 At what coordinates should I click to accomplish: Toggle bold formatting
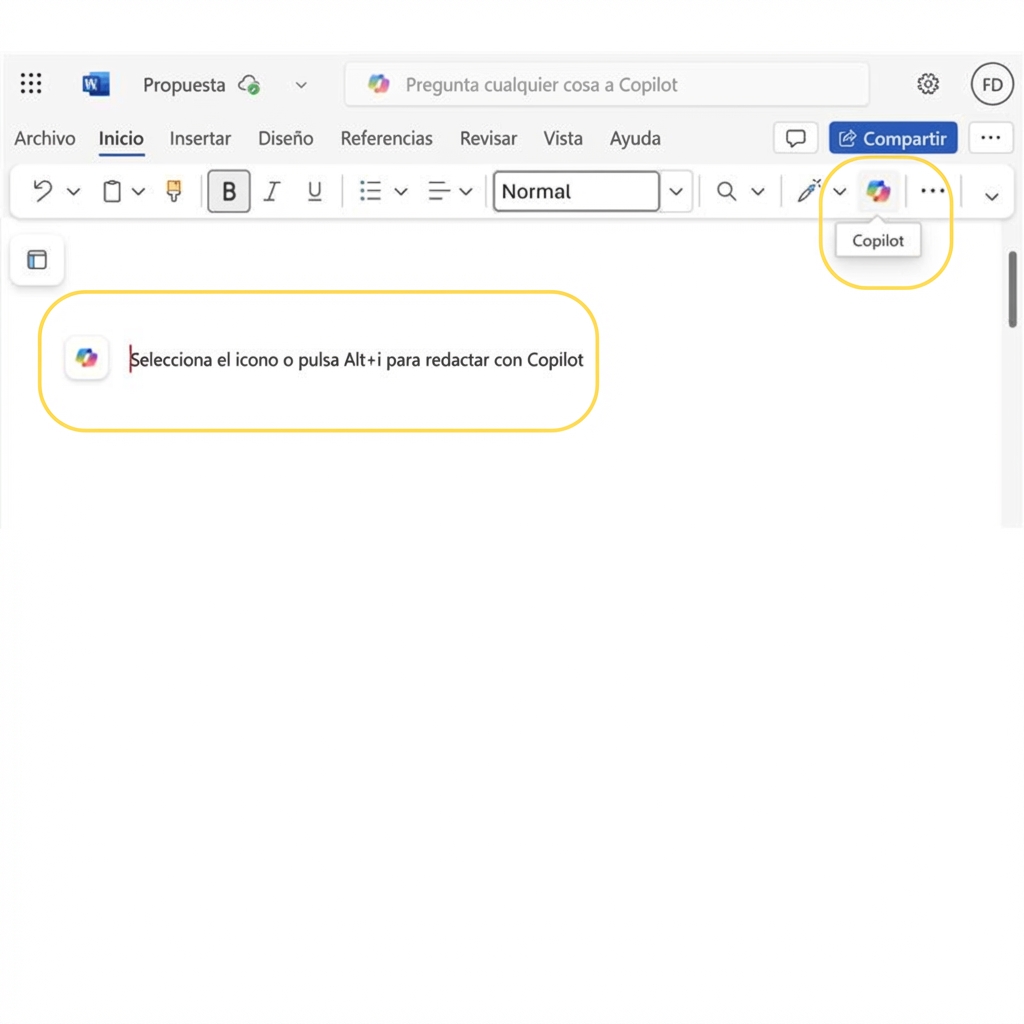click(229, 191)
